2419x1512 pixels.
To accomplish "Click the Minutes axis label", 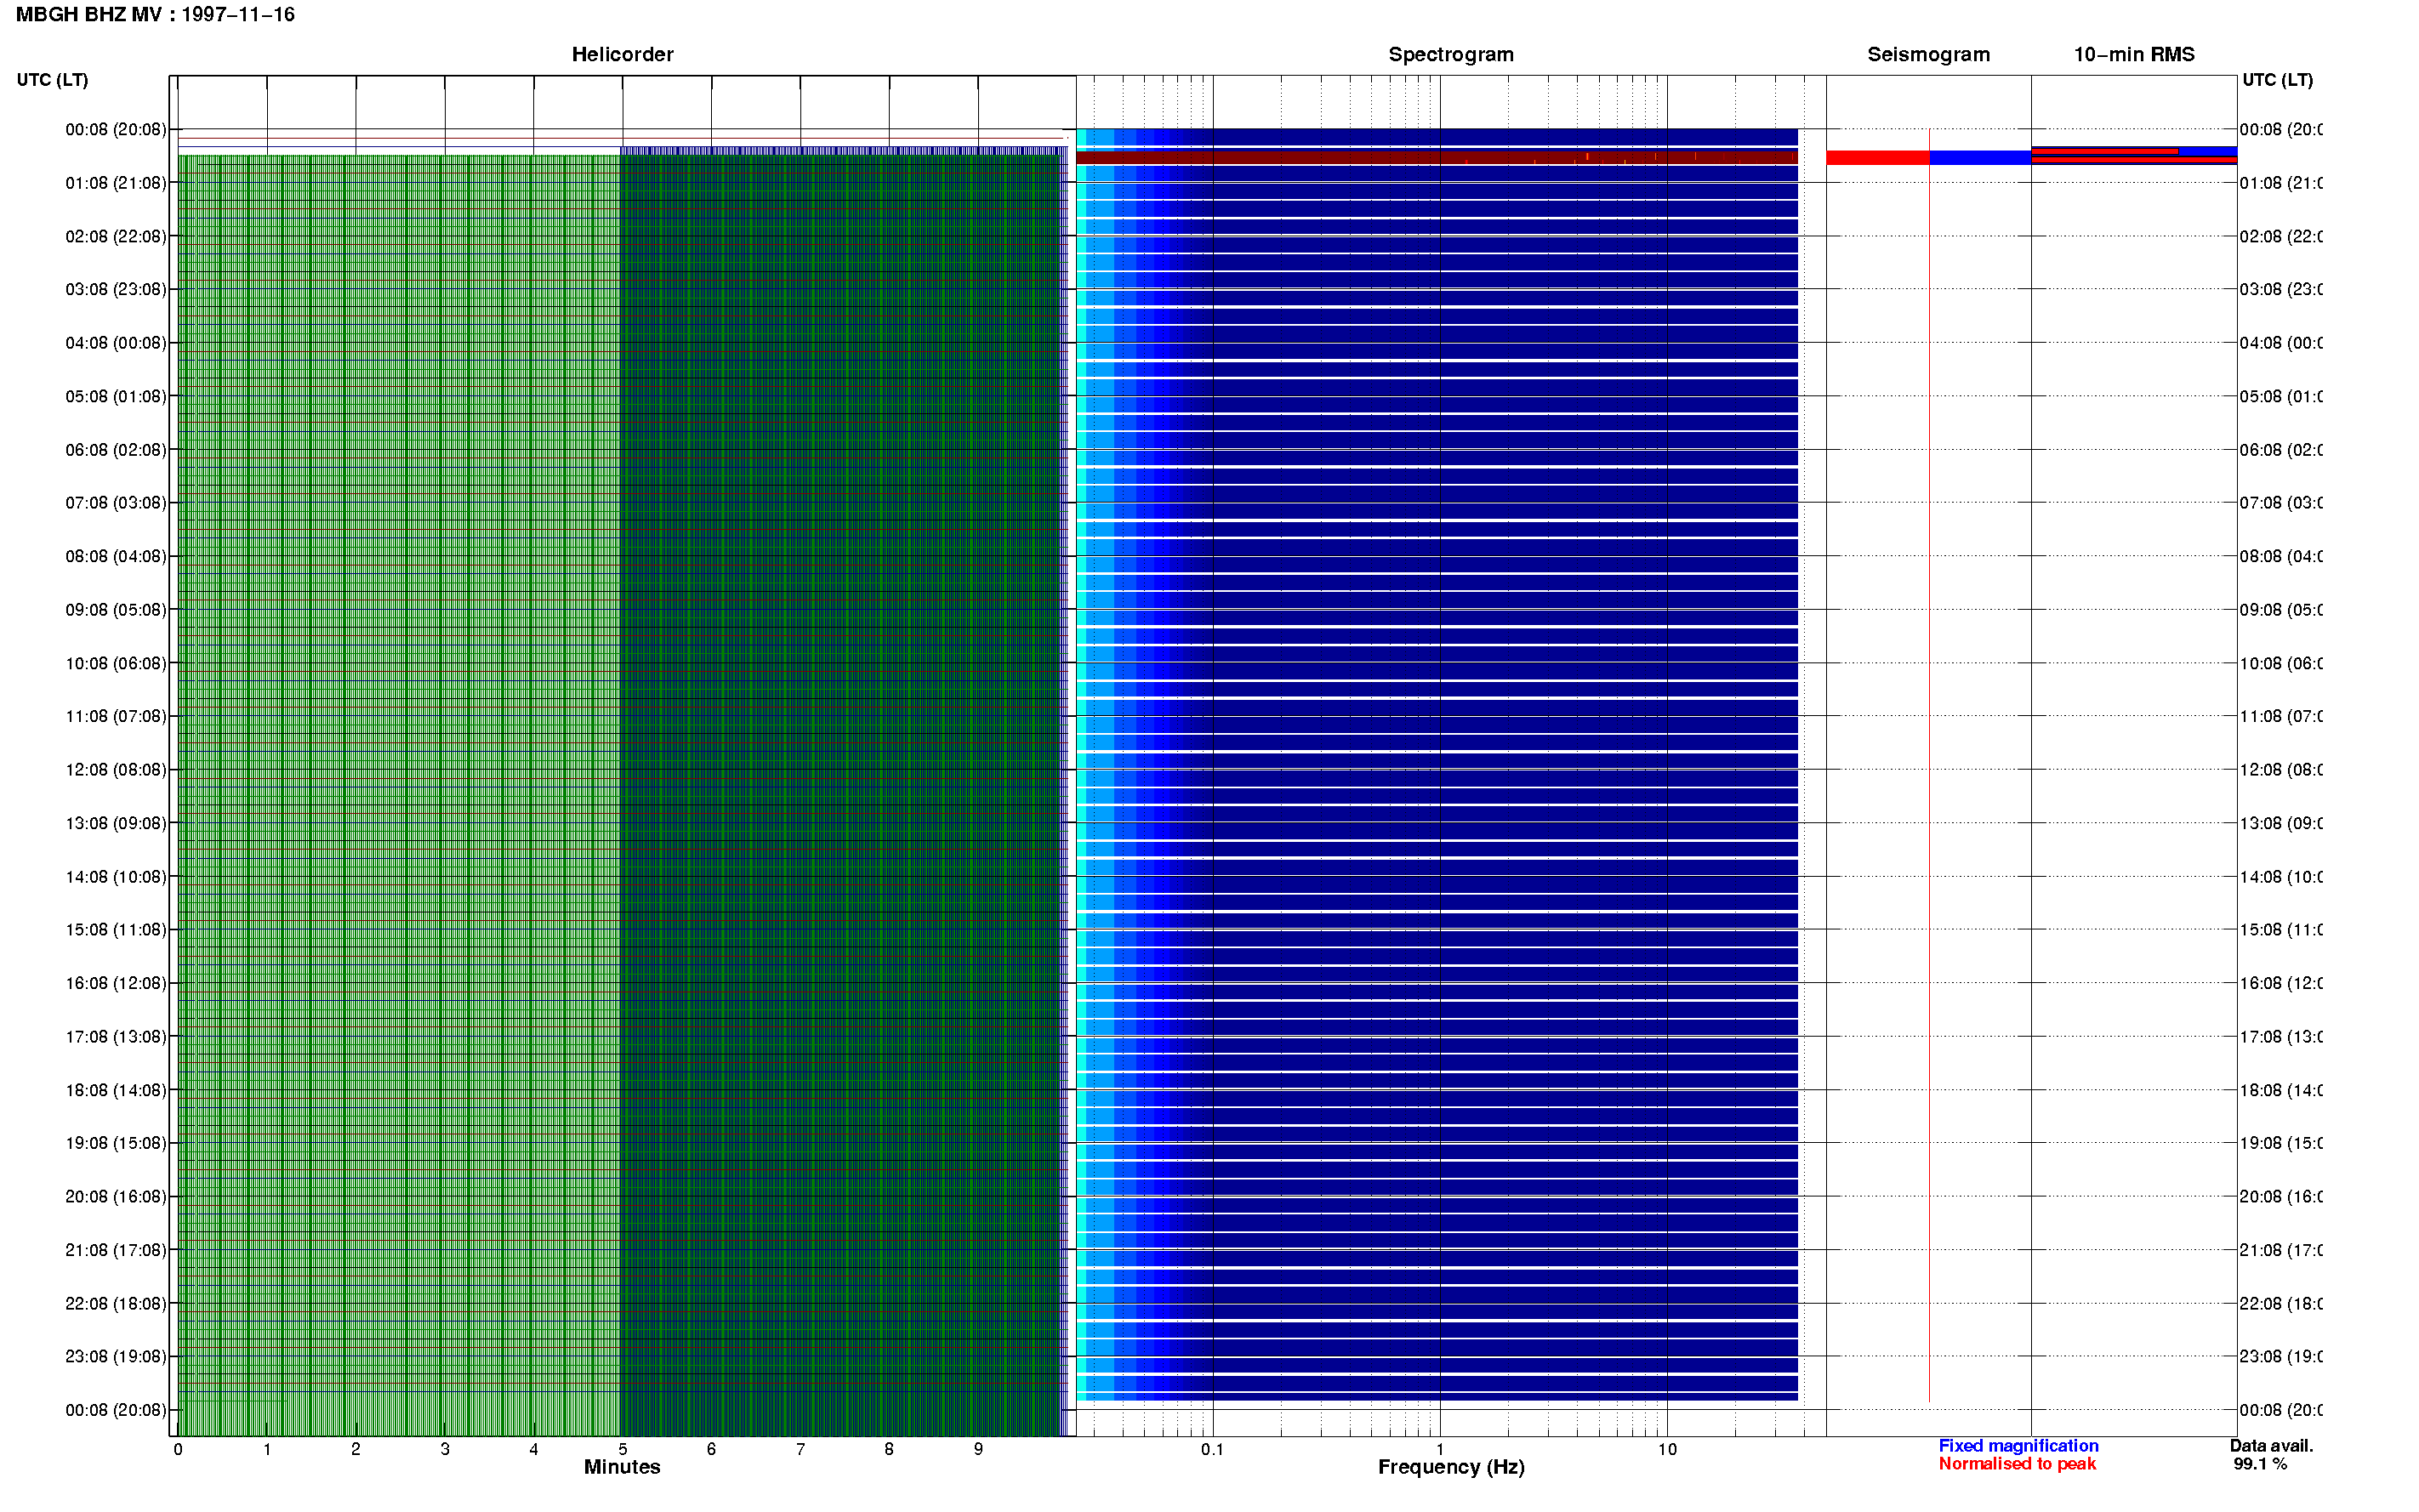I will (x=622, y=1467).
